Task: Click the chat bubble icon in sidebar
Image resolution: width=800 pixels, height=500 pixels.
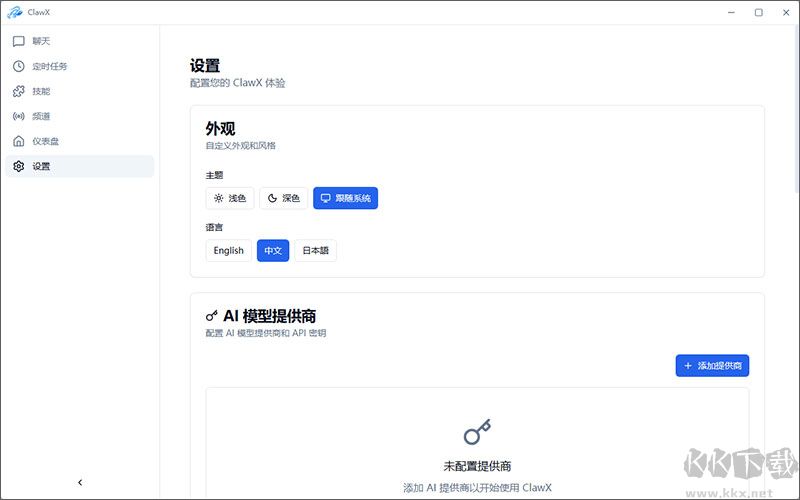Action: (19, 41)
